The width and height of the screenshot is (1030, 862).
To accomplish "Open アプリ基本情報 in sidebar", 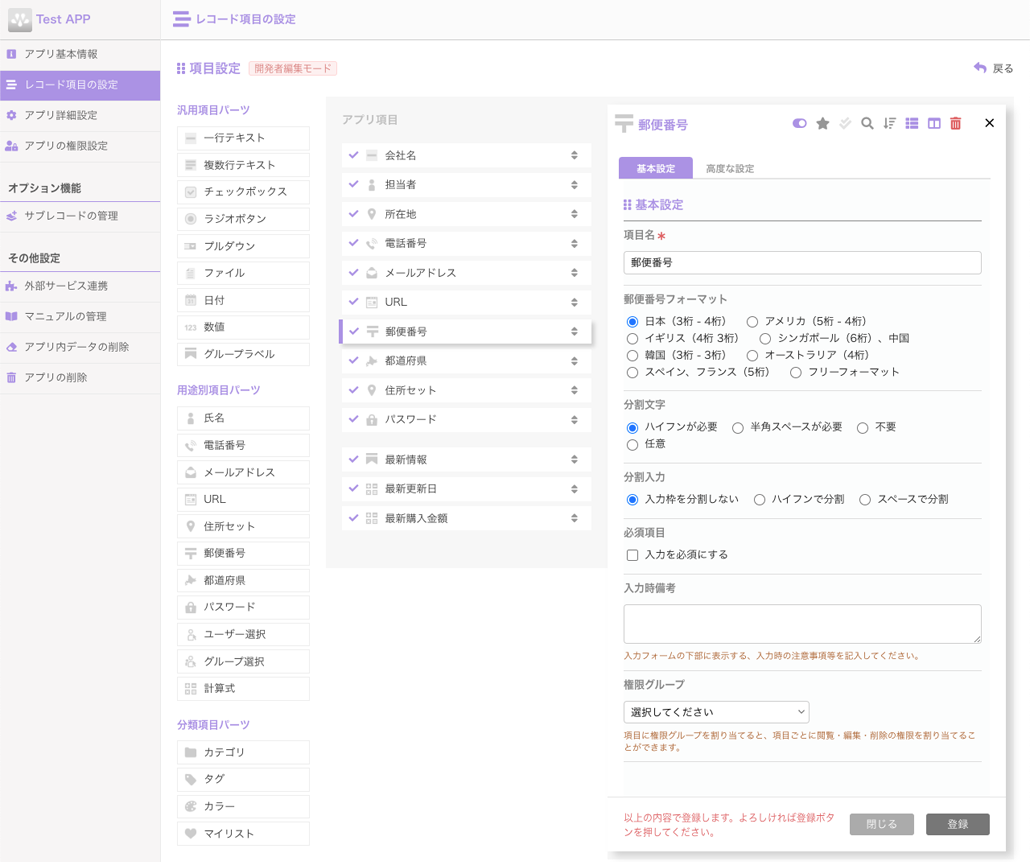I will pos(80,55).
